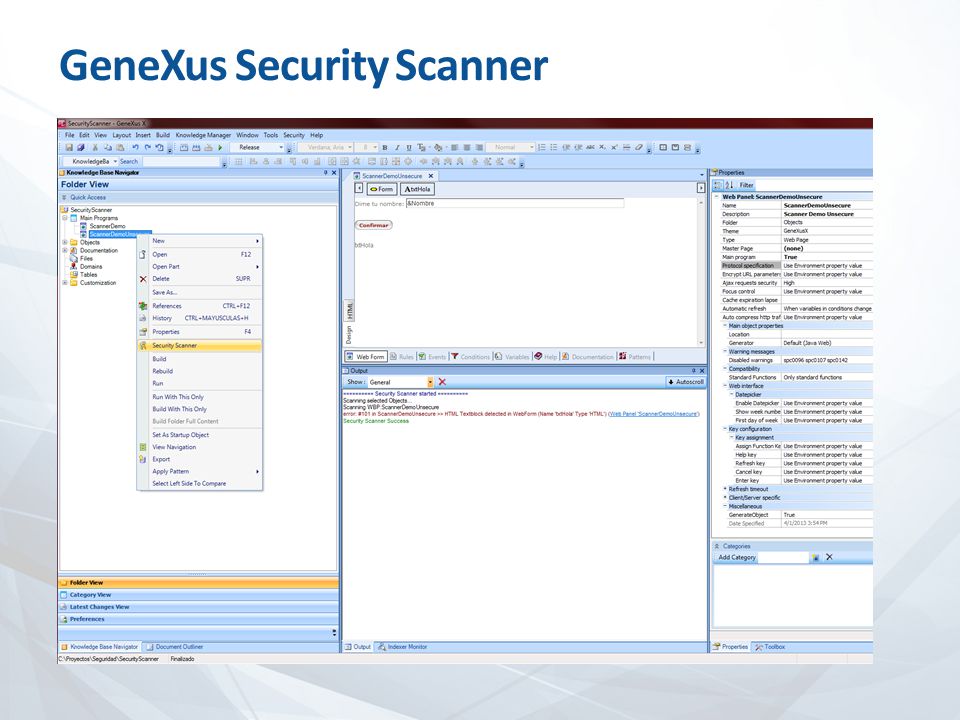Collapse the Quick Access section

coord(64,198)
